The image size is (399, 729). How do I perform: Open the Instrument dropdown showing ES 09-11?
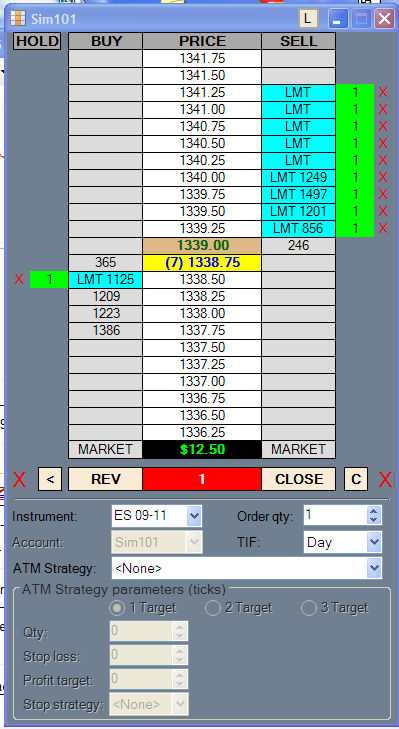[194, 516]
